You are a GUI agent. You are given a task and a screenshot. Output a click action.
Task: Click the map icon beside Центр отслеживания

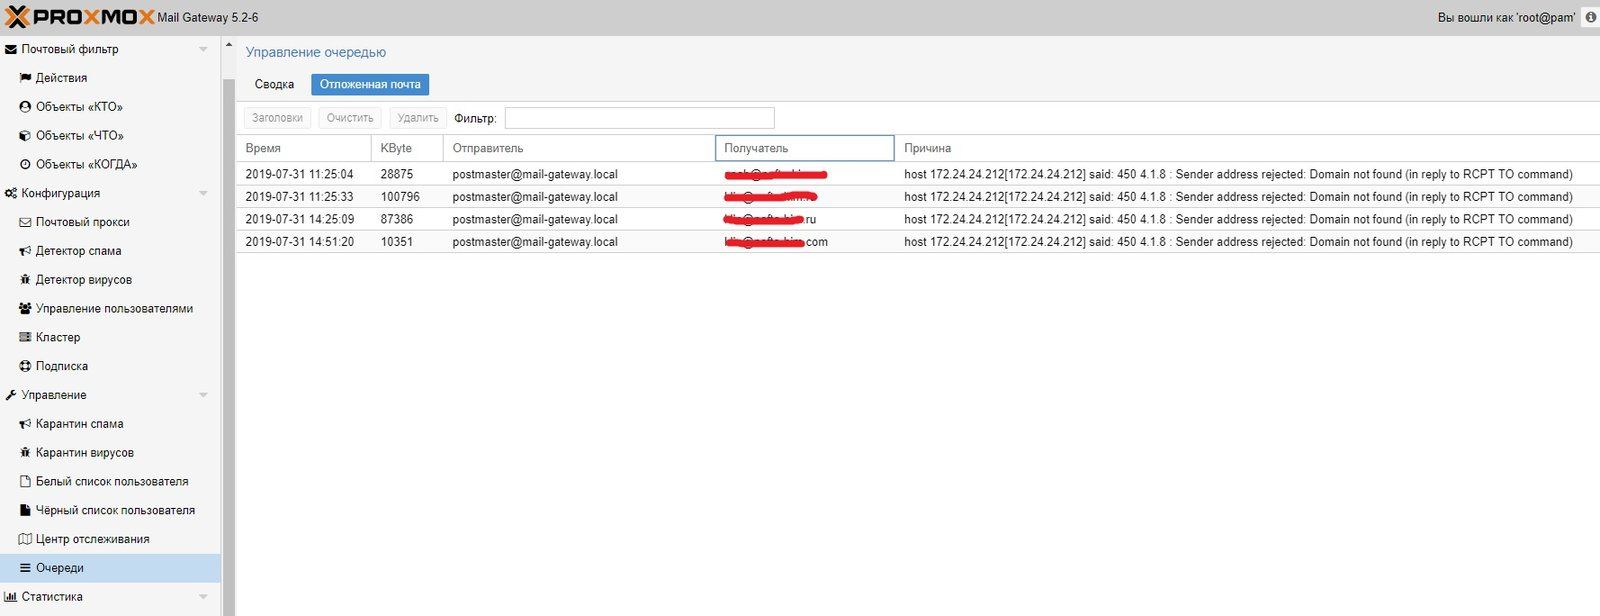26,539
